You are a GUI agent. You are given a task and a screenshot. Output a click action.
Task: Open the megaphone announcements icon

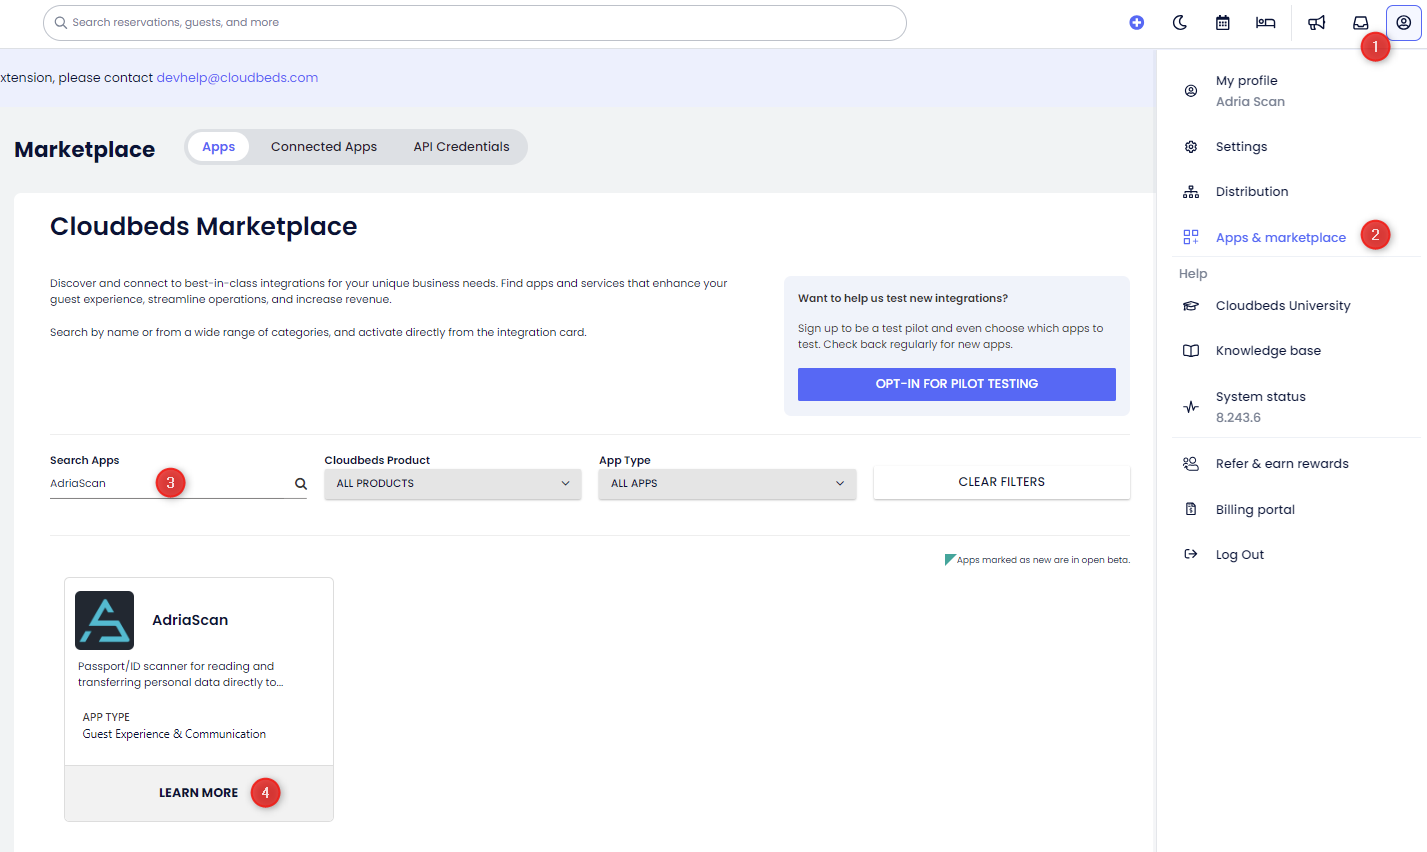(x=1317, y=22)
